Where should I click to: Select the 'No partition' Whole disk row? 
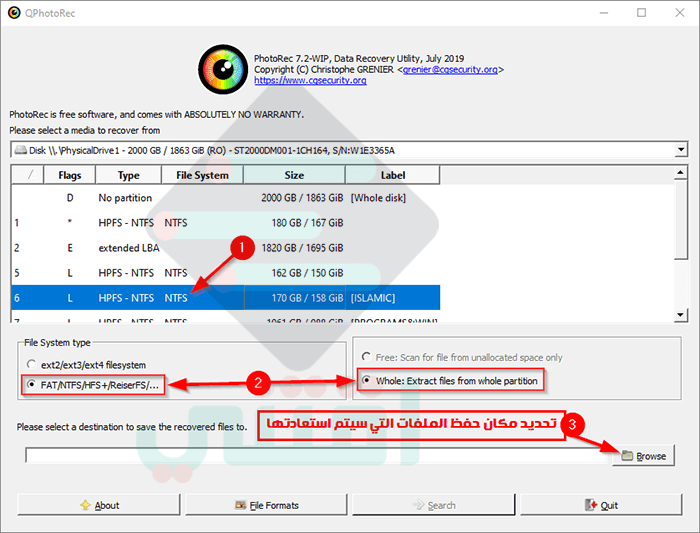tap(225, 198)
